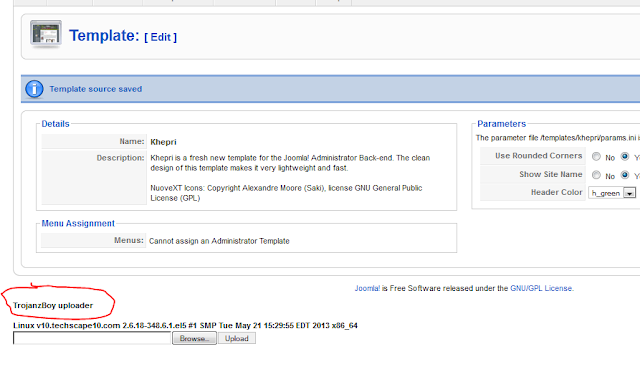Image resolution: width=640 pixels, height=377 pixels.
Task: Click the 'Menus:' field label
Action: pyautogui.click(x=129, y=240)
